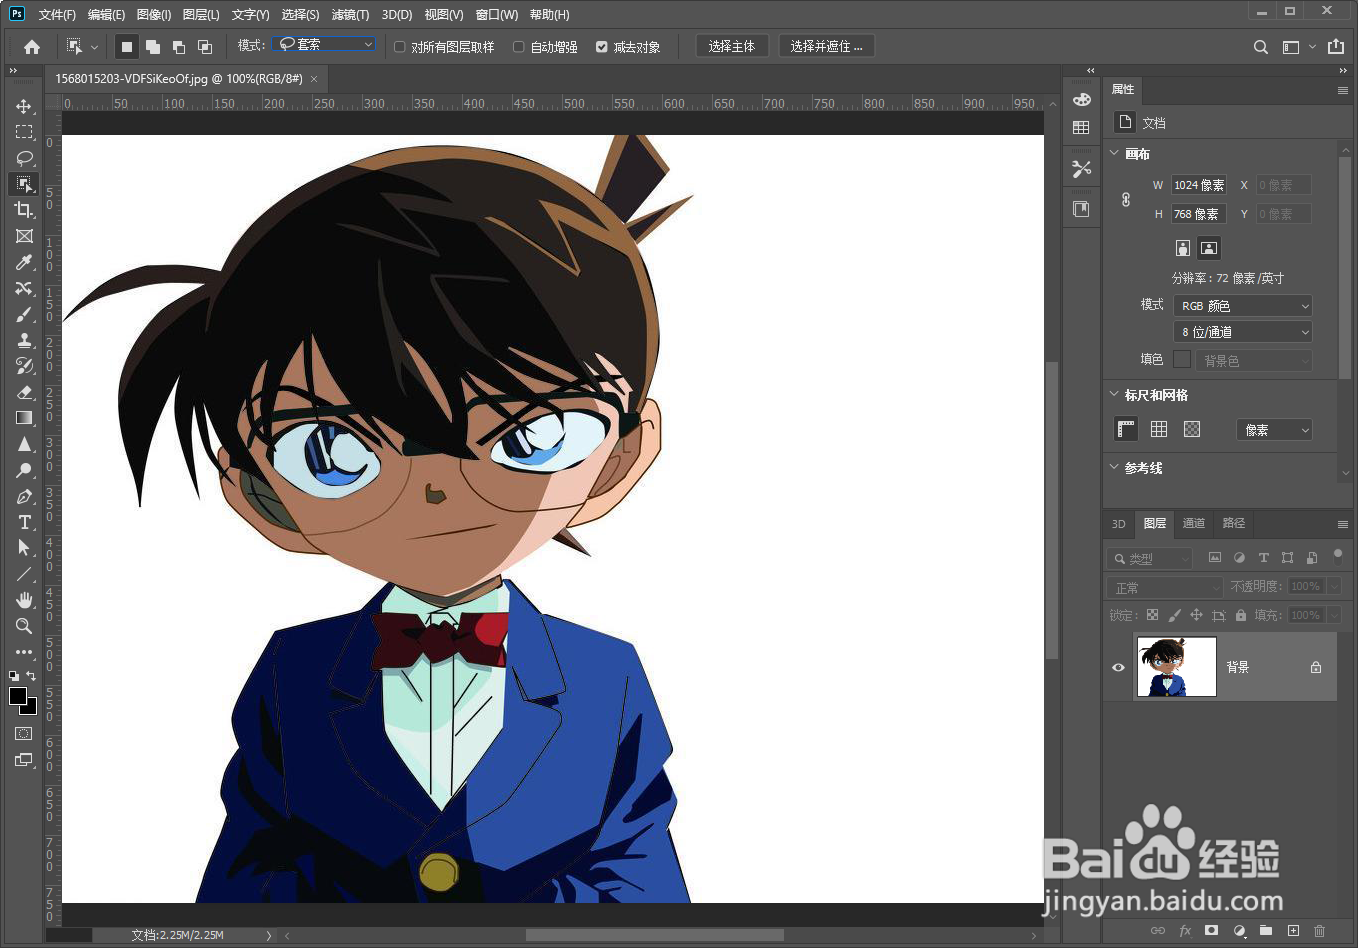Open the 模式 套索 dropdown
Image resolution: width=1358 pixels, height=948 pixels.
pyautogui.click(x=324, y=44)
